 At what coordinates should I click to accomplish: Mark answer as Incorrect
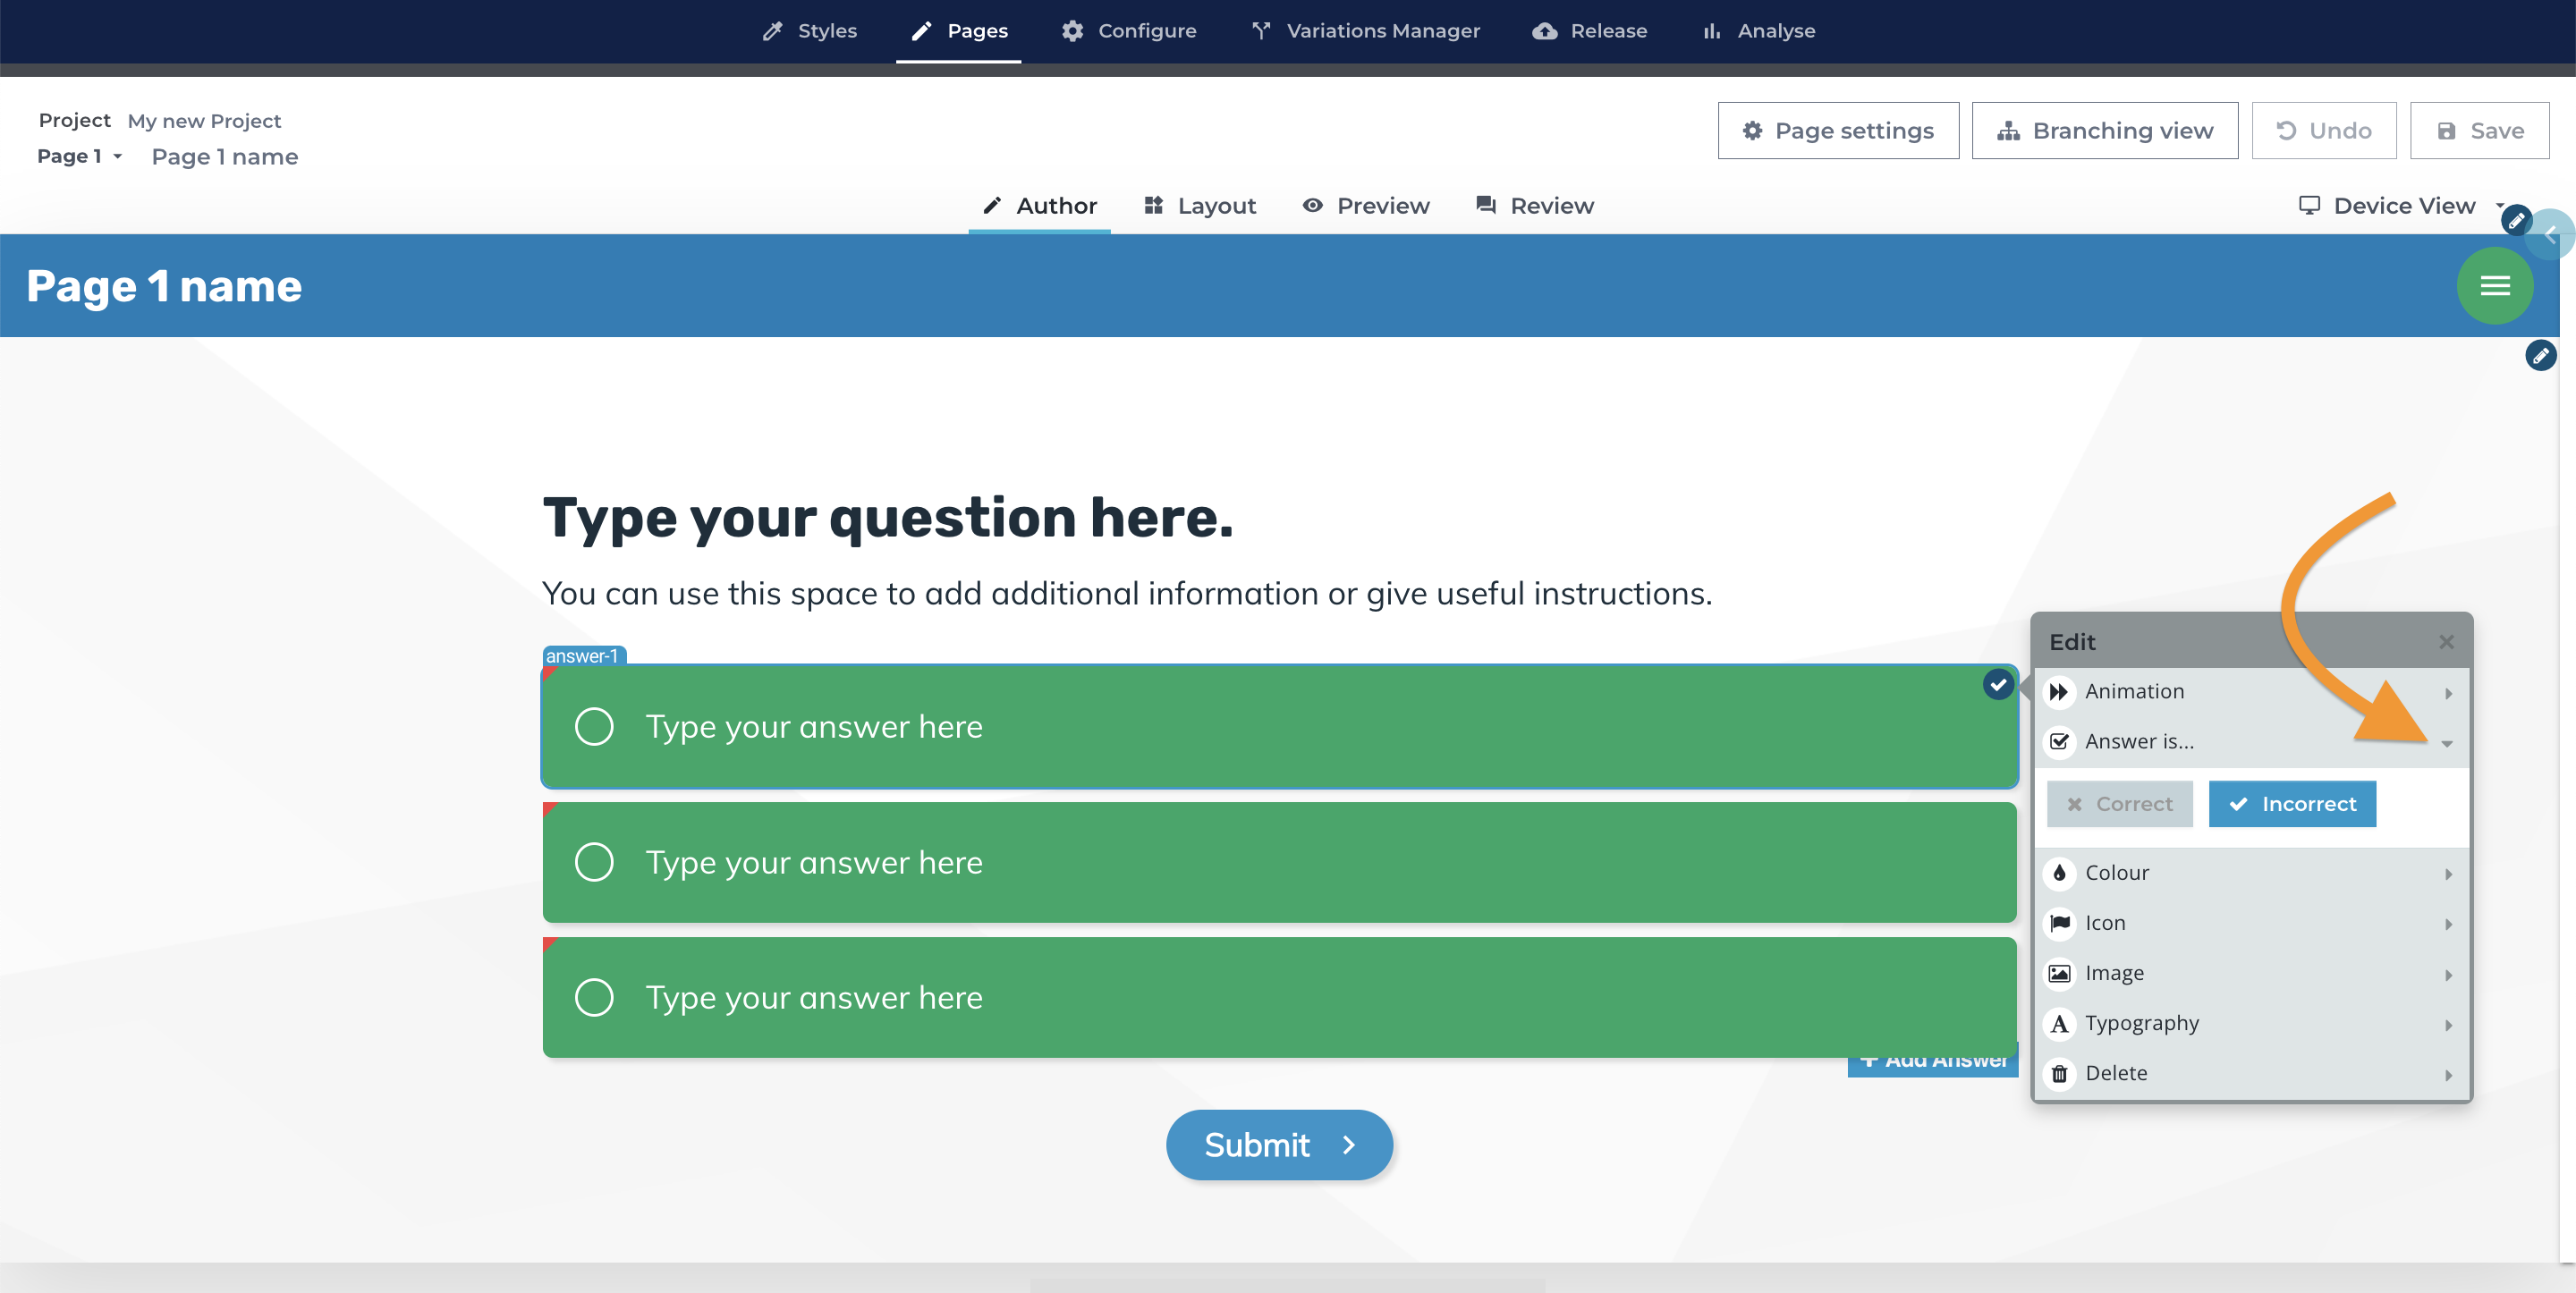tap(2291, 804)
